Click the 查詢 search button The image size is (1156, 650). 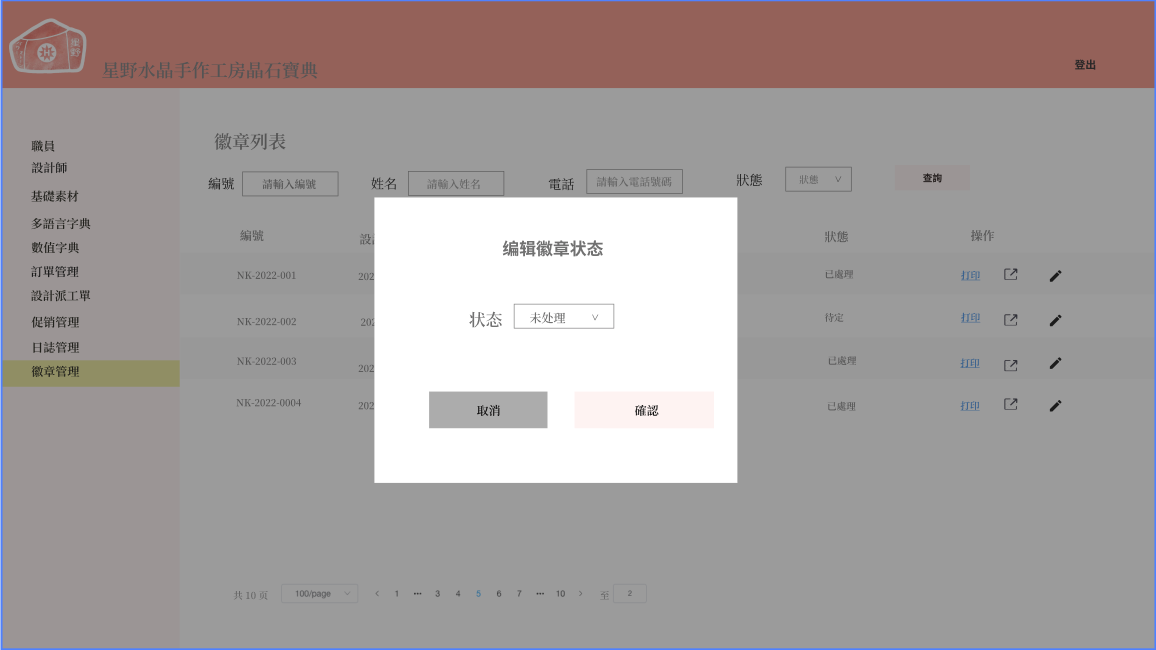[932, 178]
